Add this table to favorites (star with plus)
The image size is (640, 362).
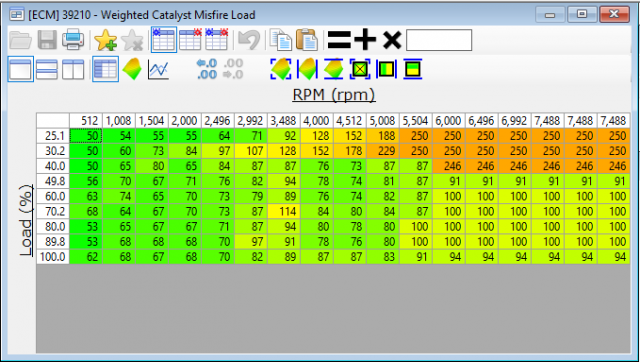click(x=105, y=40)
